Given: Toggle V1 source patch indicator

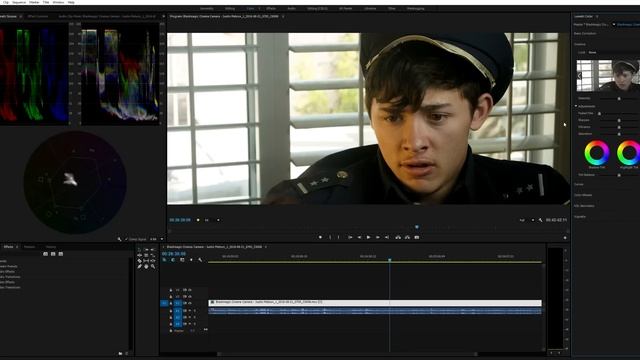Looking at the screenshot, I should pos(164,303).
